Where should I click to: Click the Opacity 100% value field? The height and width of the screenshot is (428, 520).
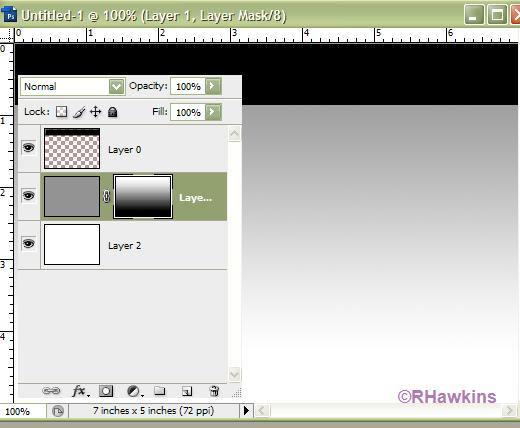click(188, 87)
